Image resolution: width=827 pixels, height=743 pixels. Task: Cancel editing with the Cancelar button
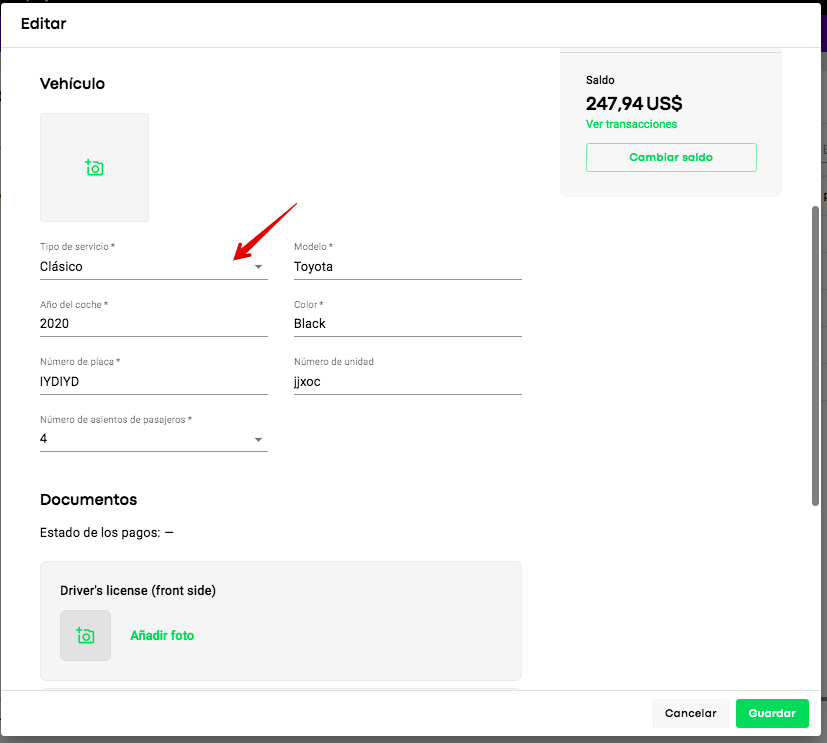(x=690, y=713)
